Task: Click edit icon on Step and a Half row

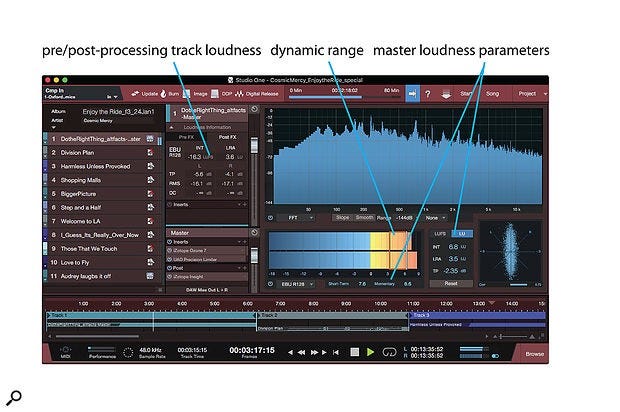Action: [150, 207]
